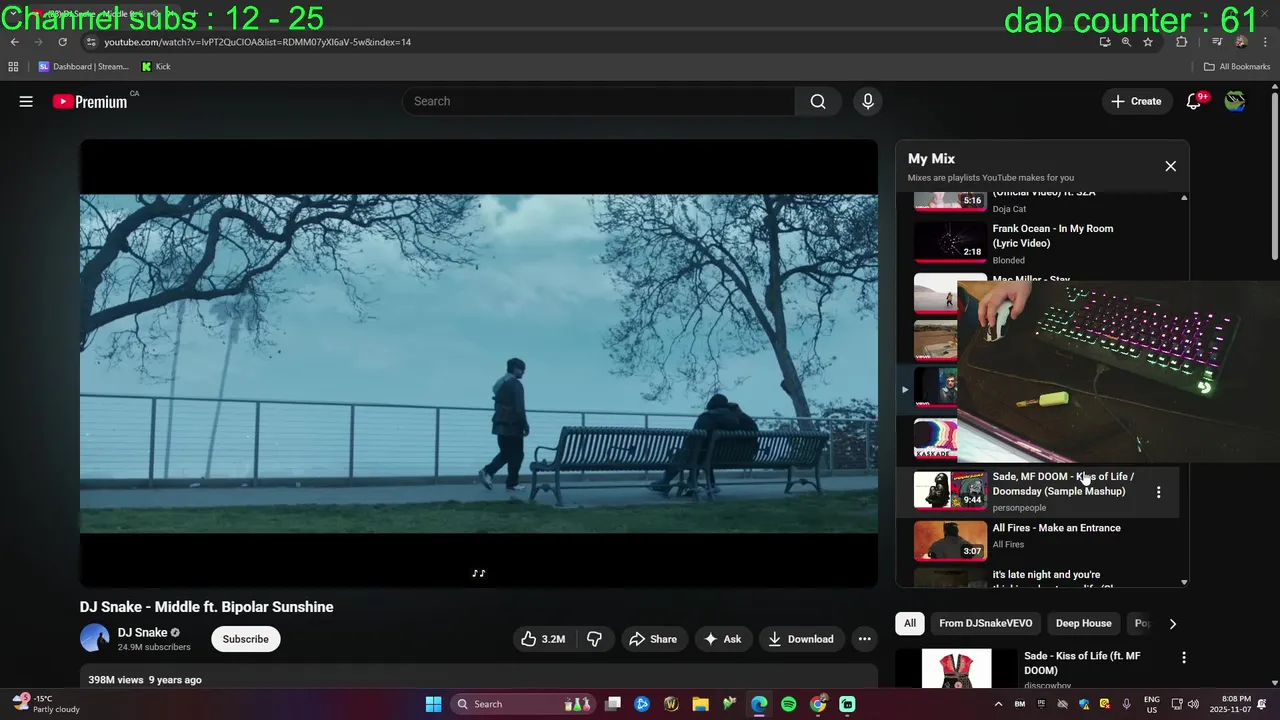Dislike the DJ Snake video
The height and width of the screenshot is (720, 1280).
pyautogui.click(x=594, y=639)
